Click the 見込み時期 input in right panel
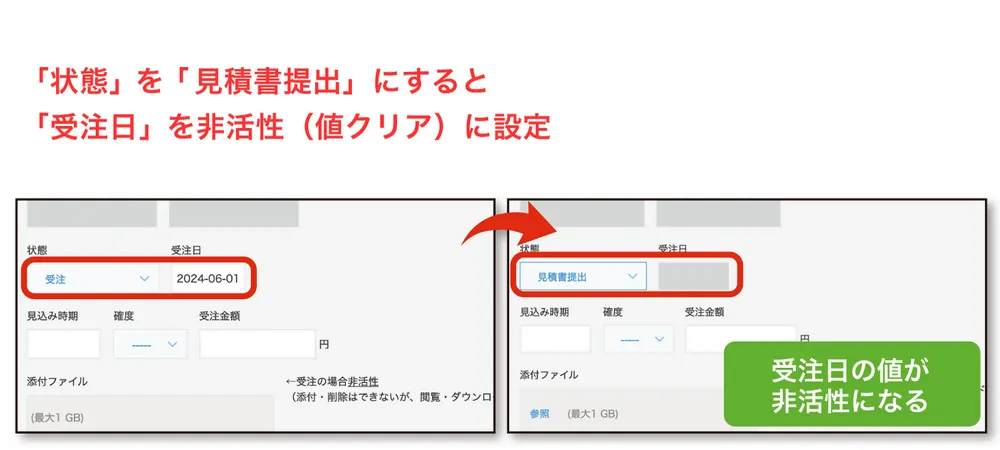Viewport: 1000px width, 450px height. click(555, 339)
